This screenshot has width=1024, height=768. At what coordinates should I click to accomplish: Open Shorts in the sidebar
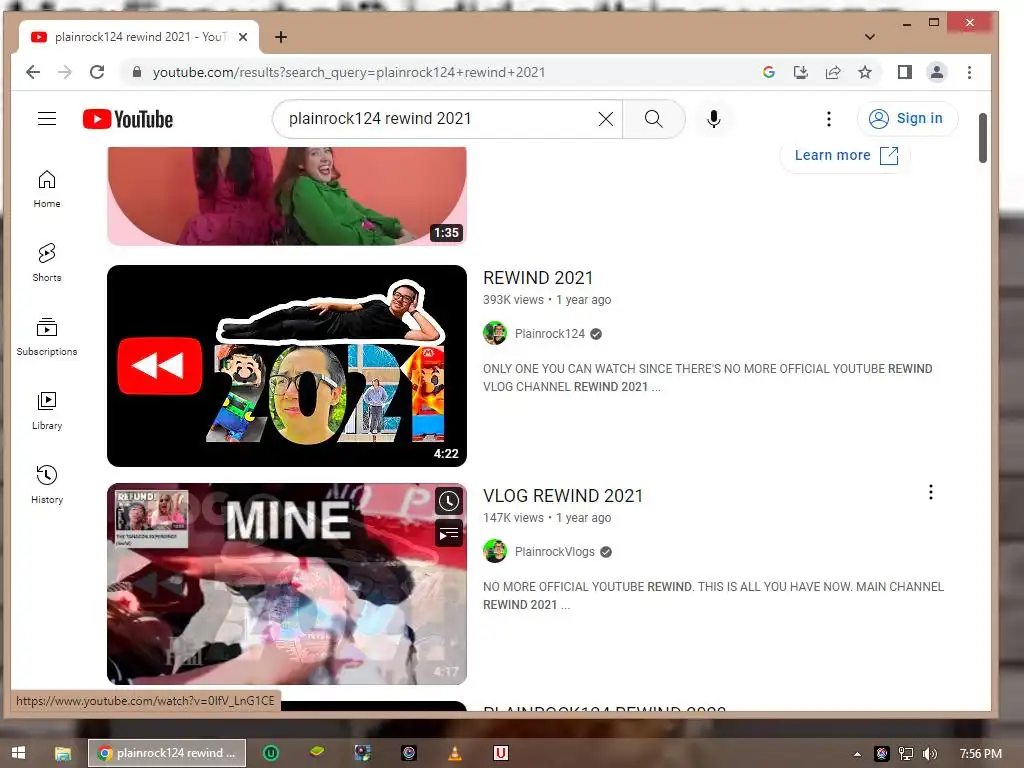(x=47, y=263)
